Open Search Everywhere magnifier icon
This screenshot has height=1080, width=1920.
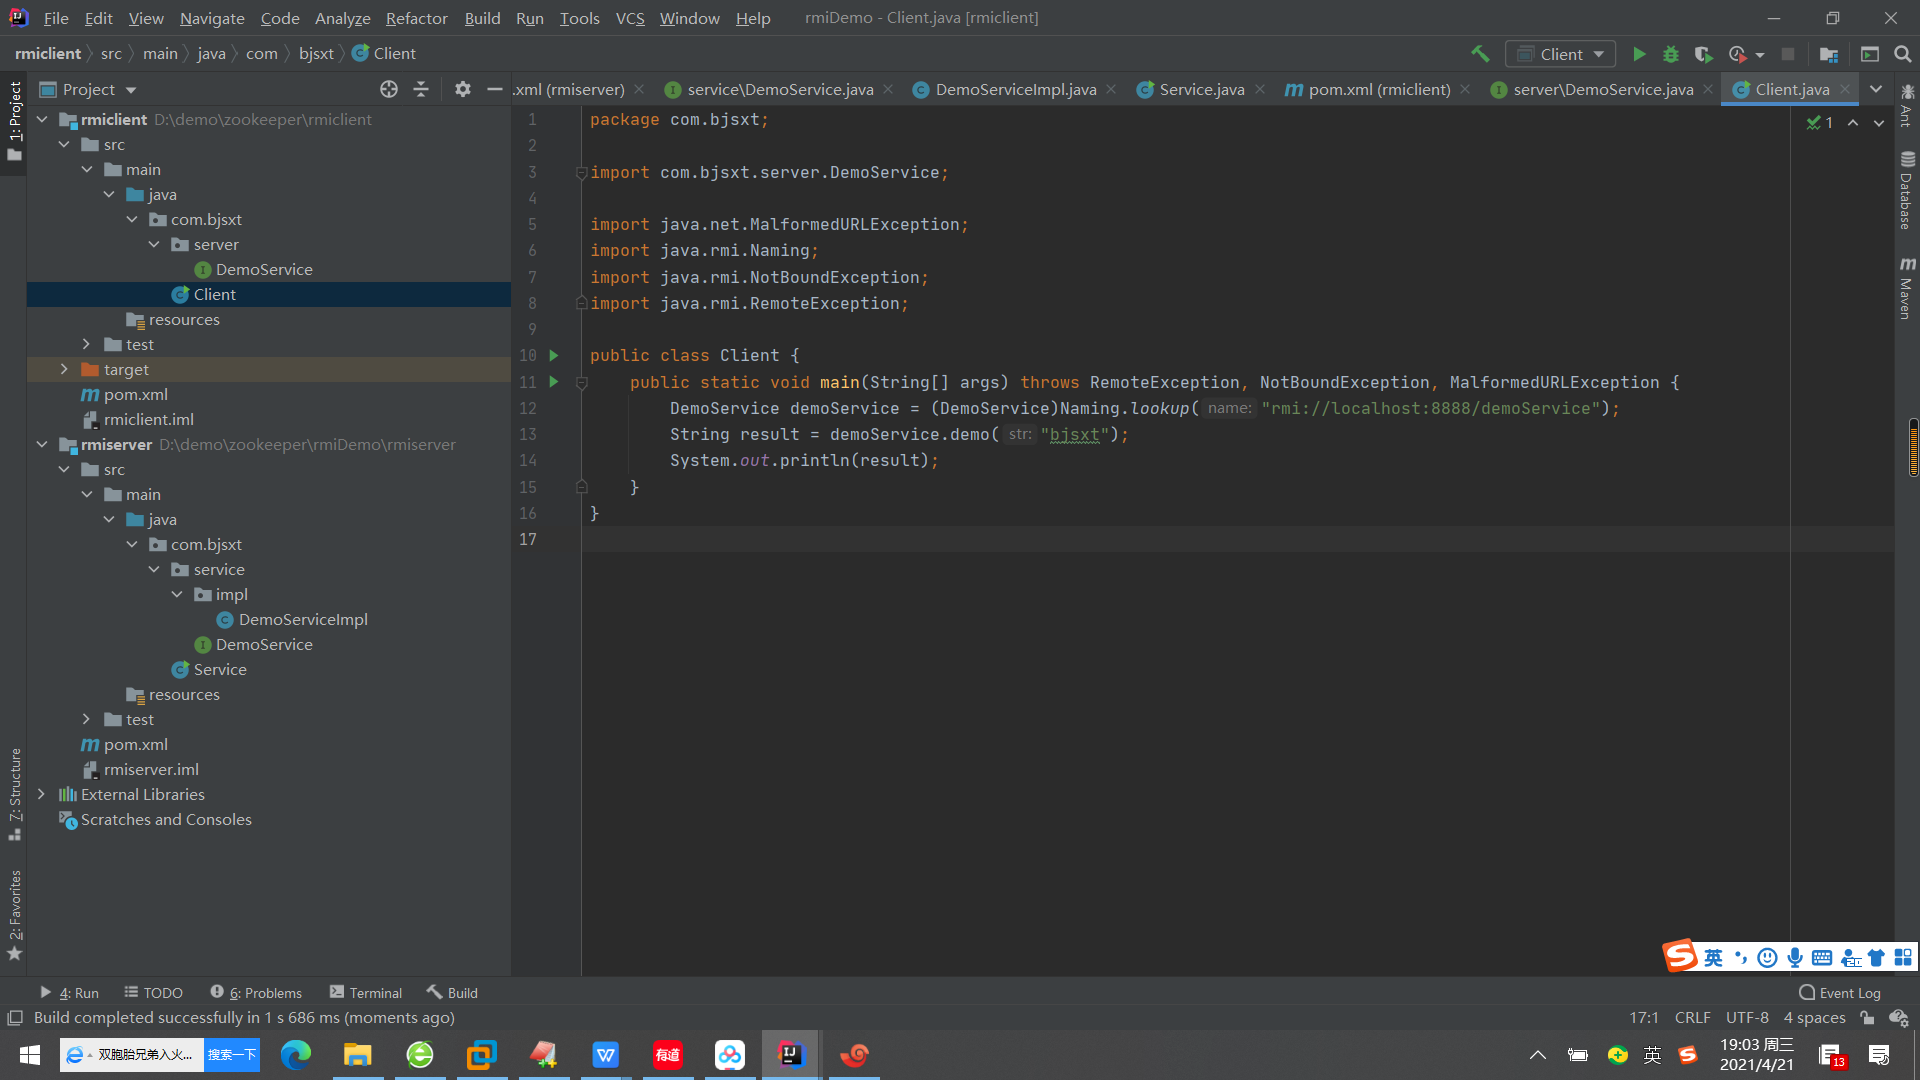pos(1903,54)
